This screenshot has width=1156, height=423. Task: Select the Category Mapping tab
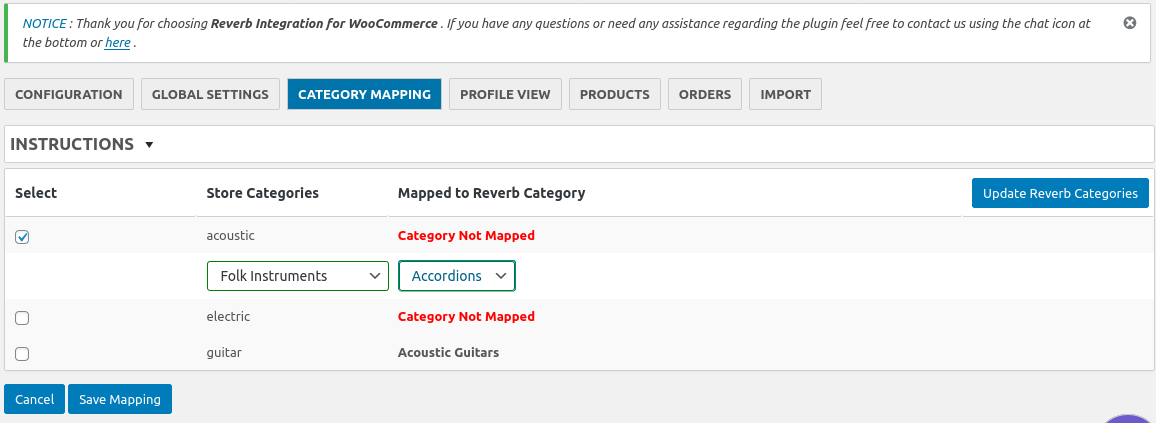coord(364,94)
